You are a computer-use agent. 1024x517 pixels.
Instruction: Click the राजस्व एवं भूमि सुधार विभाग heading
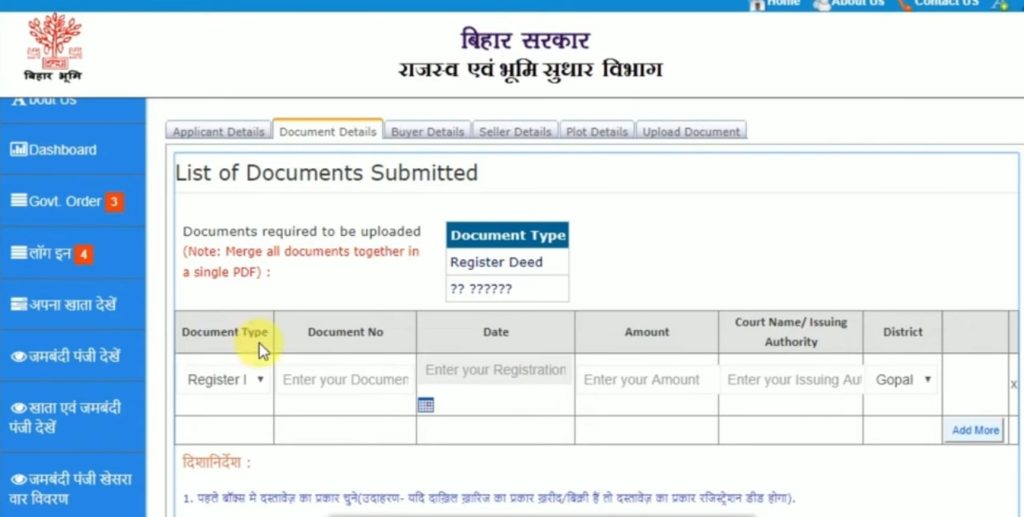530,70
